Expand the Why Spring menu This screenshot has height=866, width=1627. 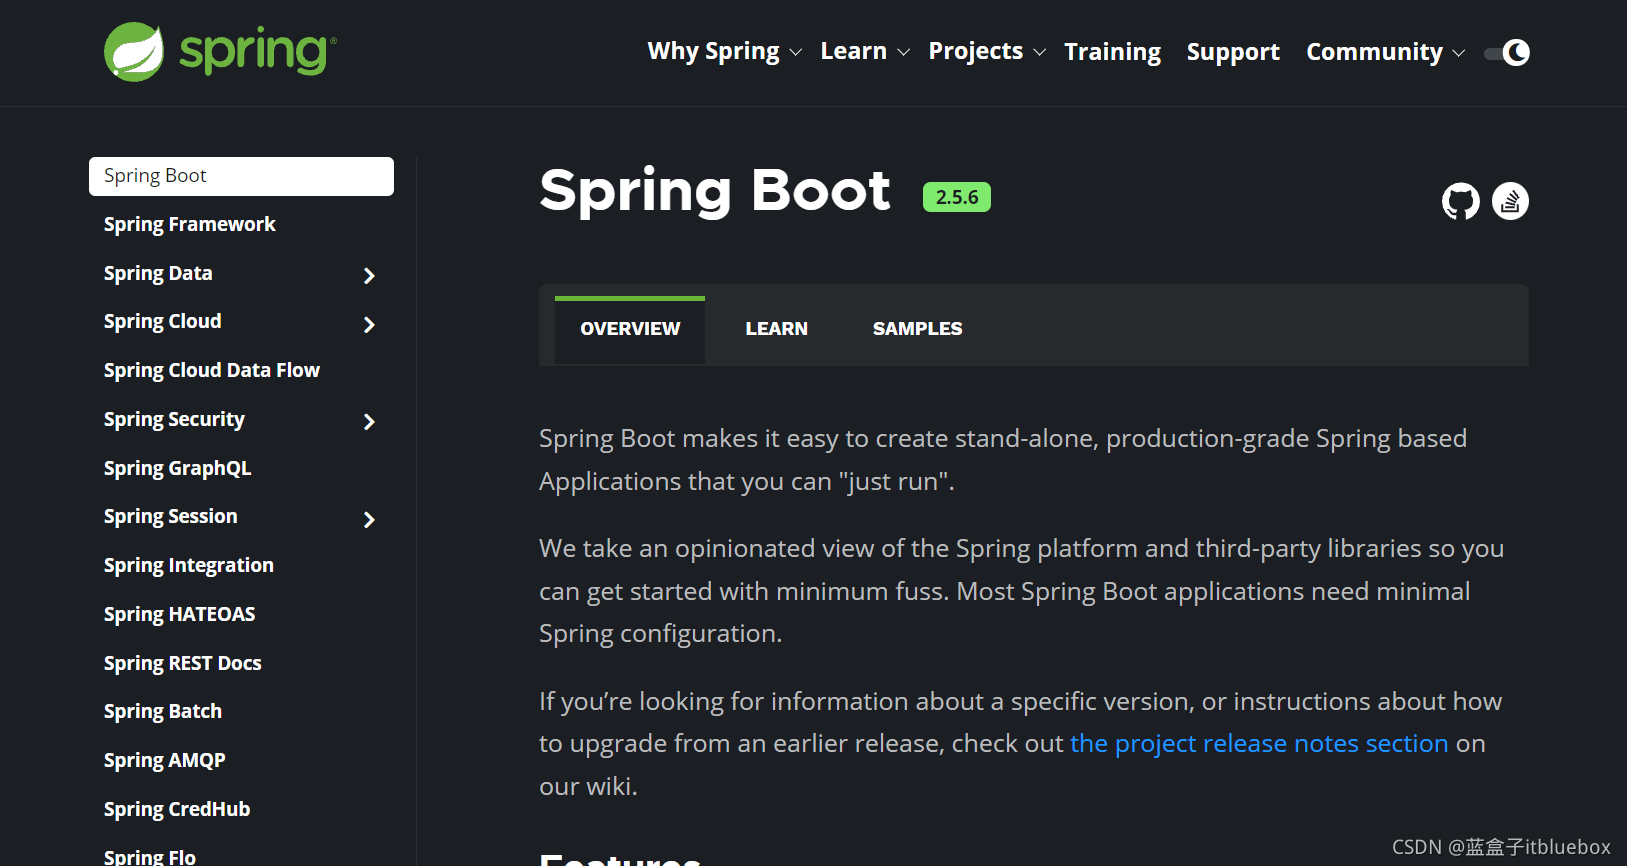[724, 51]
